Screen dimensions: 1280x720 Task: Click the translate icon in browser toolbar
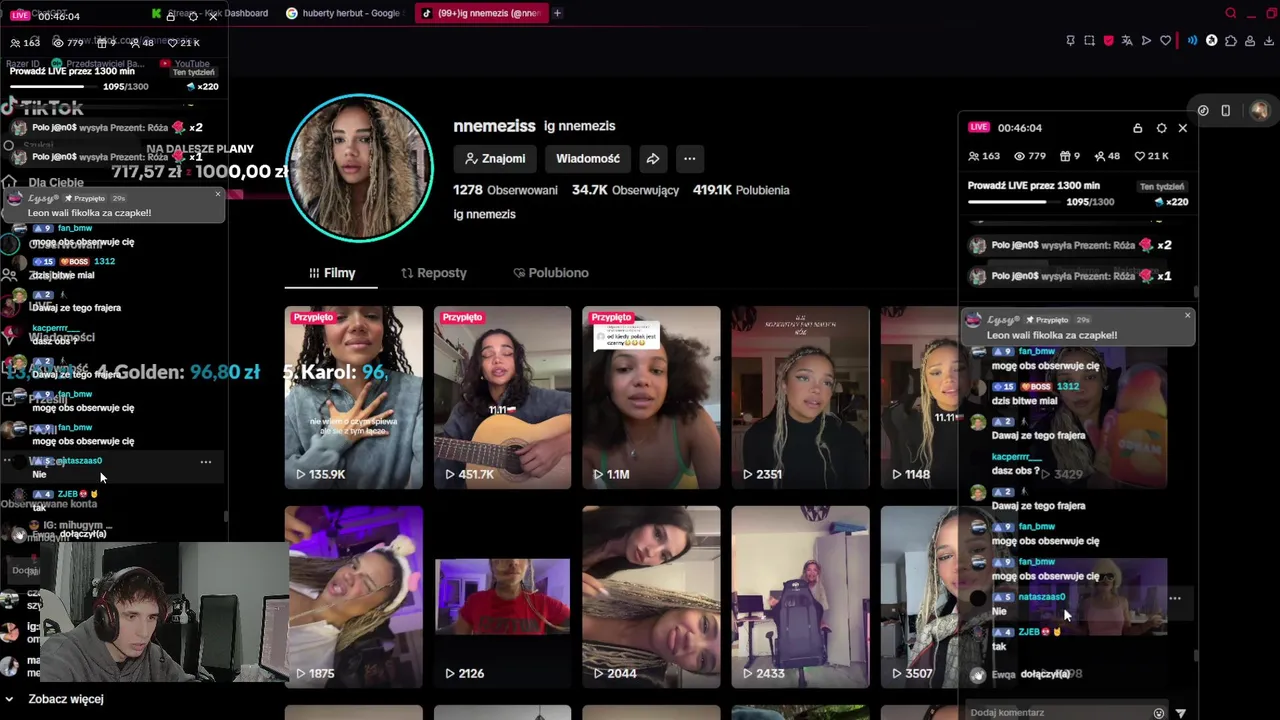click(1127, 41)
